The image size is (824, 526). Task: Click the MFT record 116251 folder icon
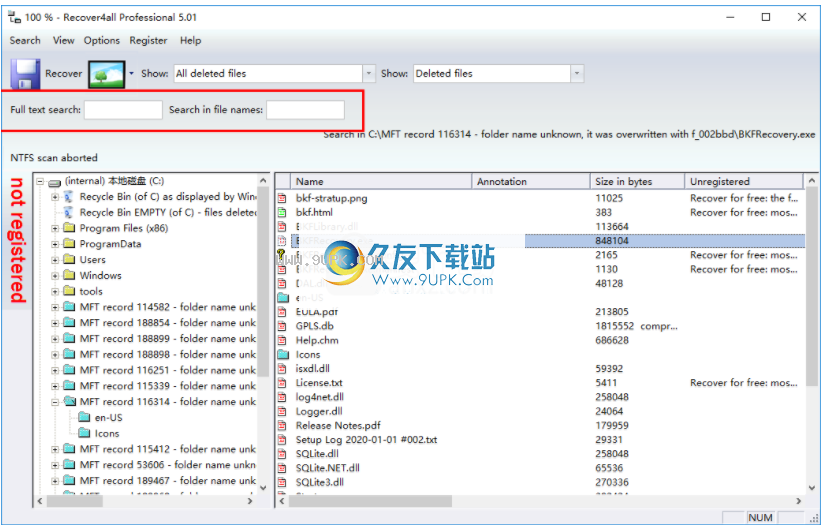click(69, 370)
